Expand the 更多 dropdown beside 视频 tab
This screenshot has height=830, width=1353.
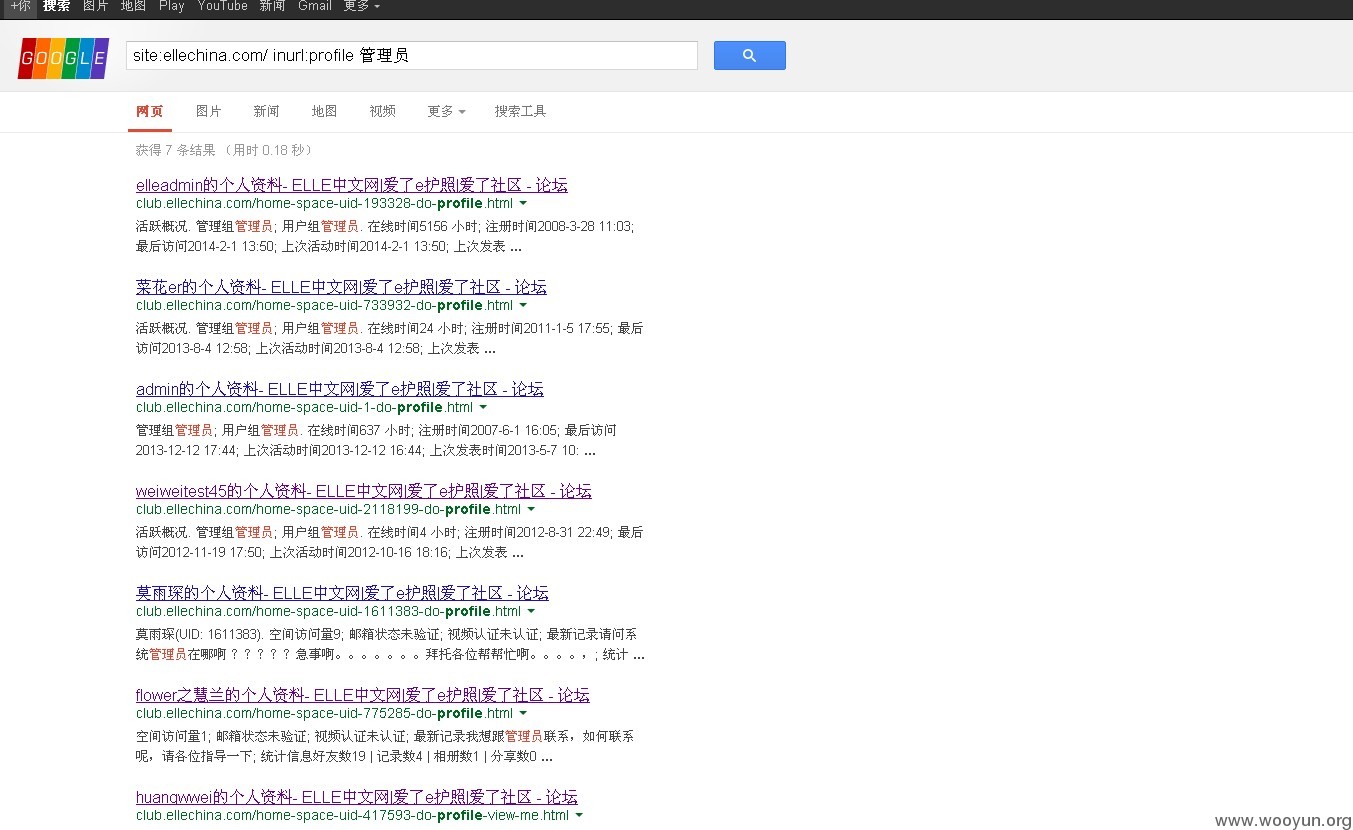coord(446,111)
